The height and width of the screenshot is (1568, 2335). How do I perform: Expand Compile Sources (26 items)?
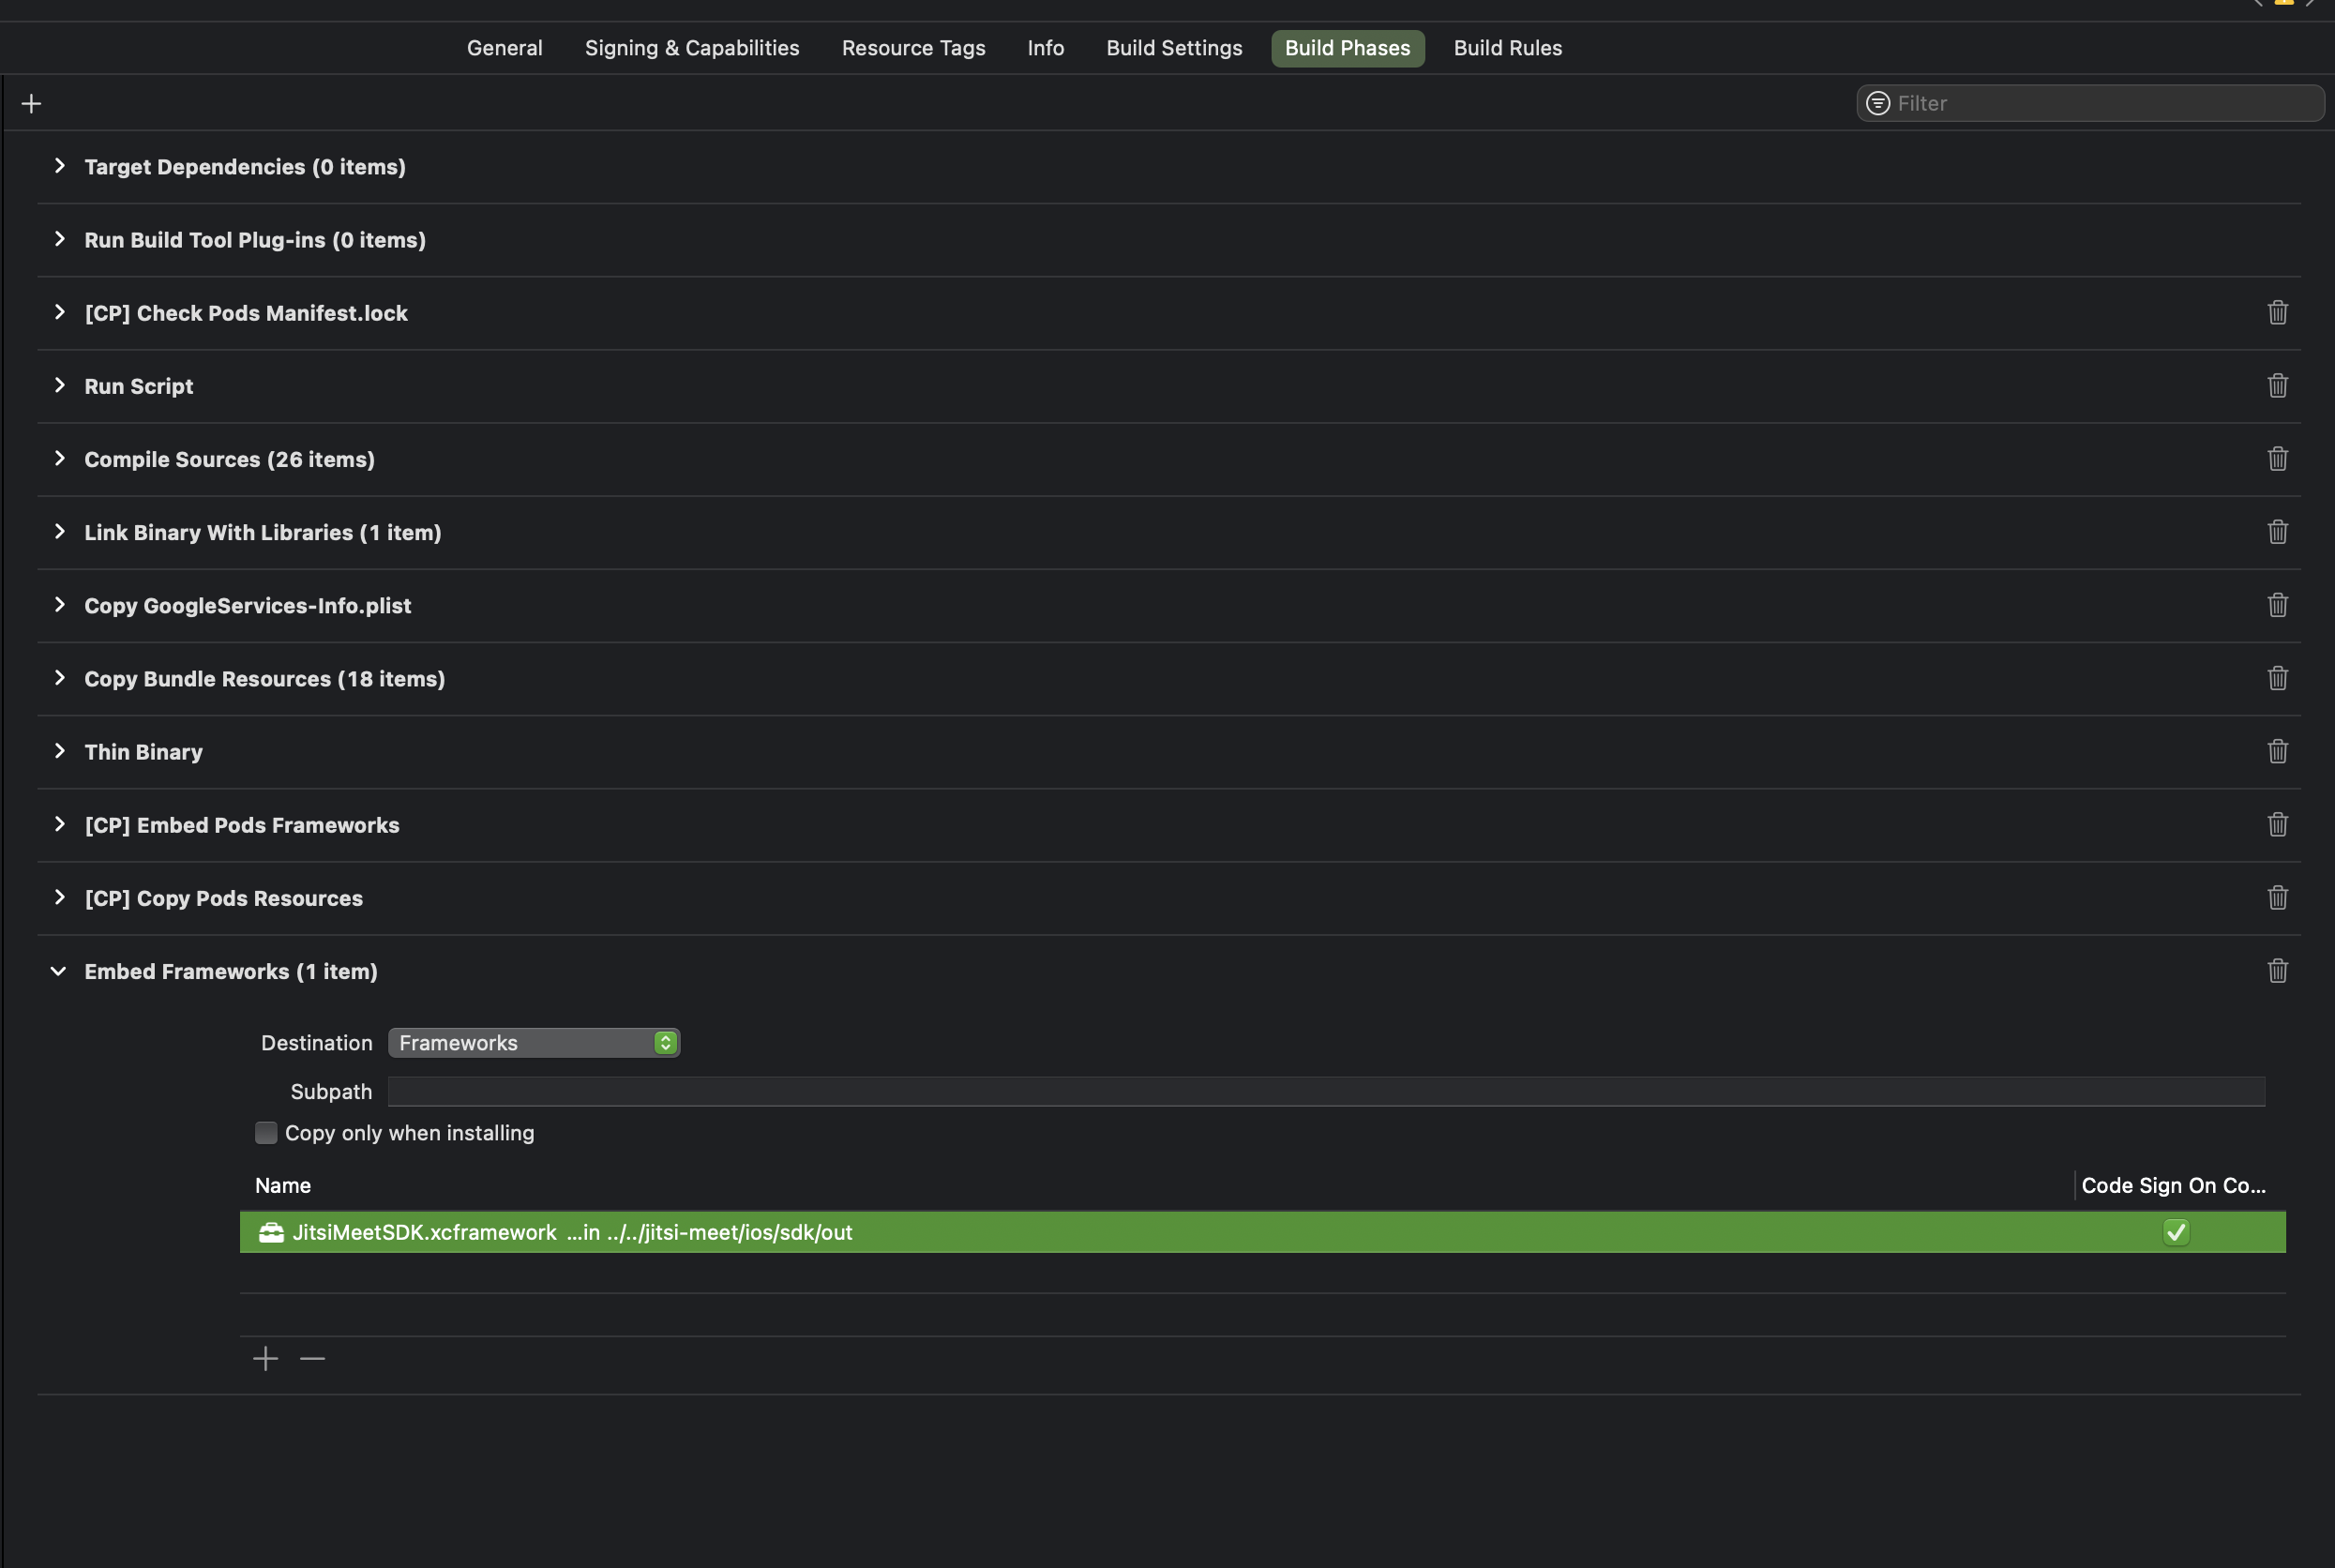point(59,459)
